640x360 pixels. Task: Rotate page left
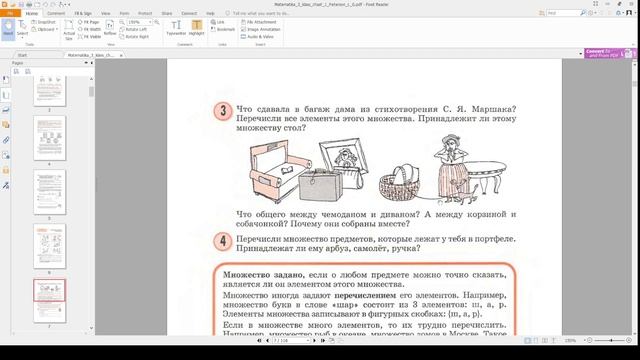(x=133, y=29)
